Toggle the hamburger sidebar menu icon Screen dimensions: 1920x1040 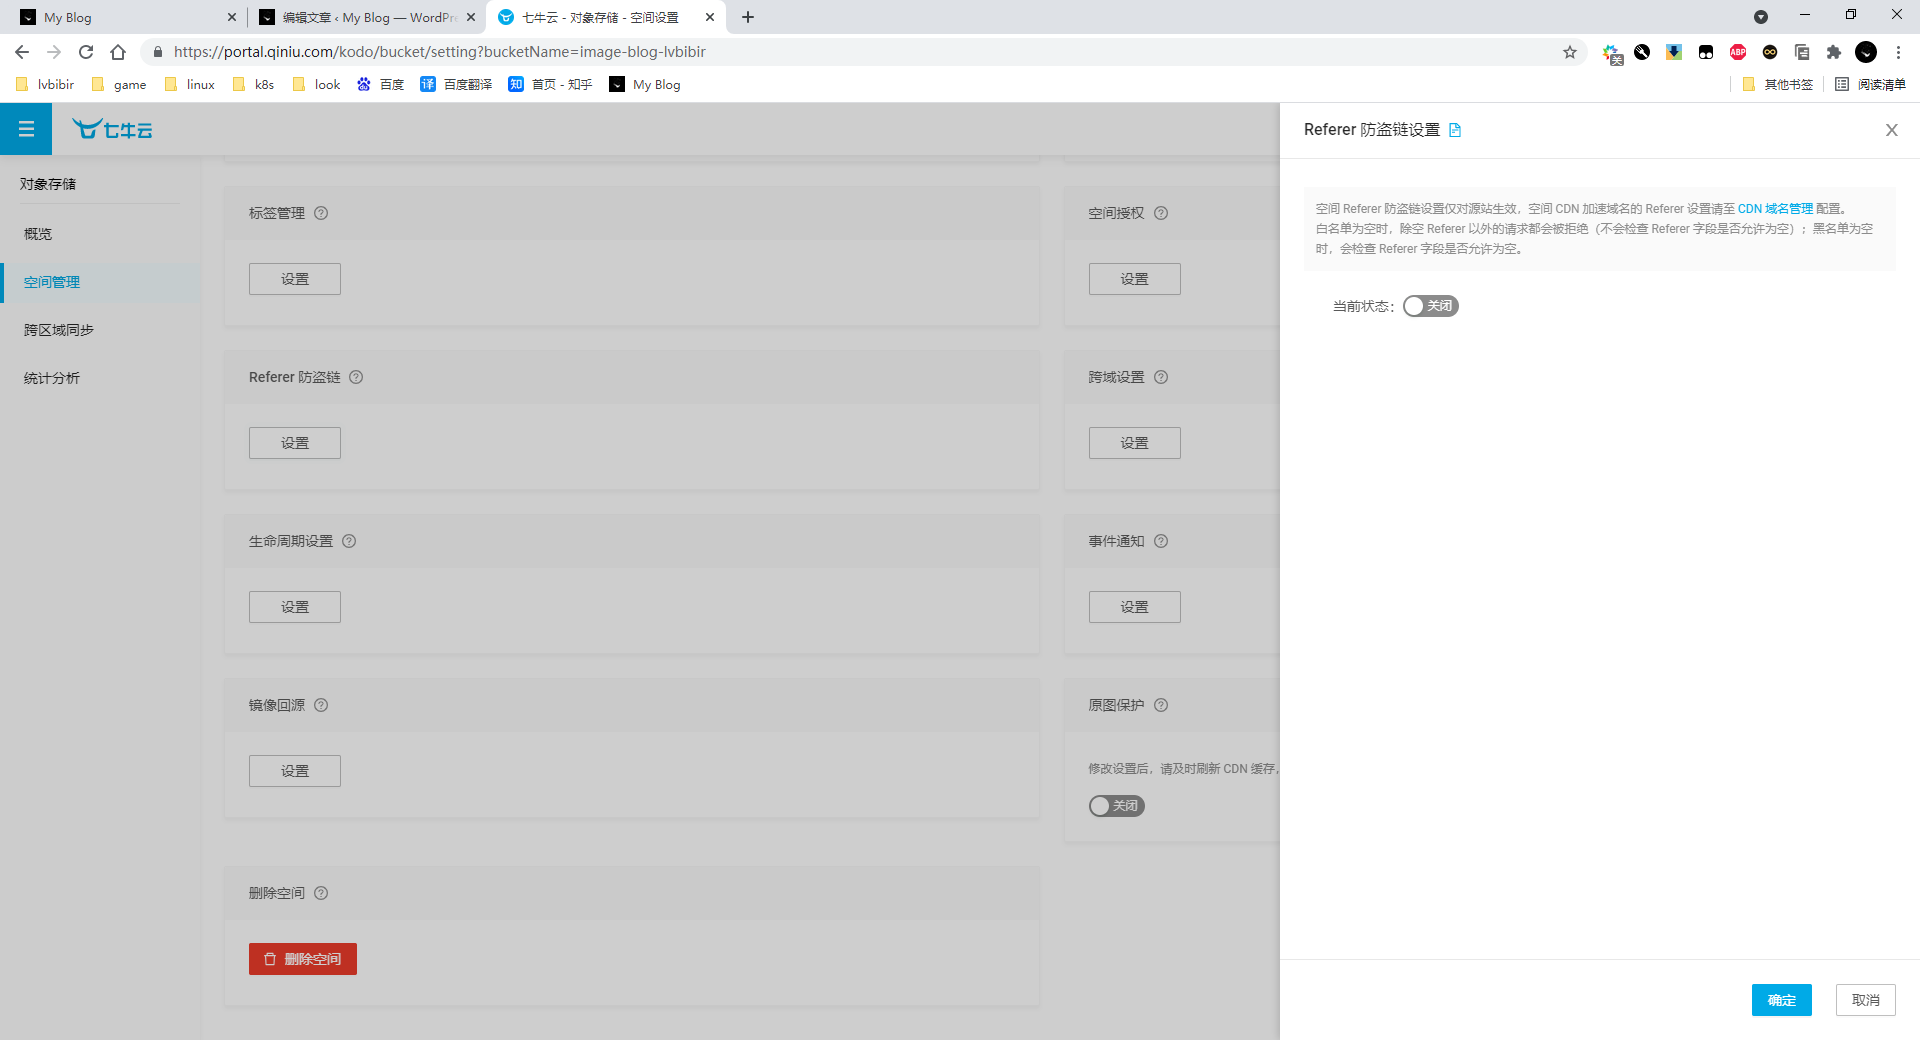tap(26, 129)
